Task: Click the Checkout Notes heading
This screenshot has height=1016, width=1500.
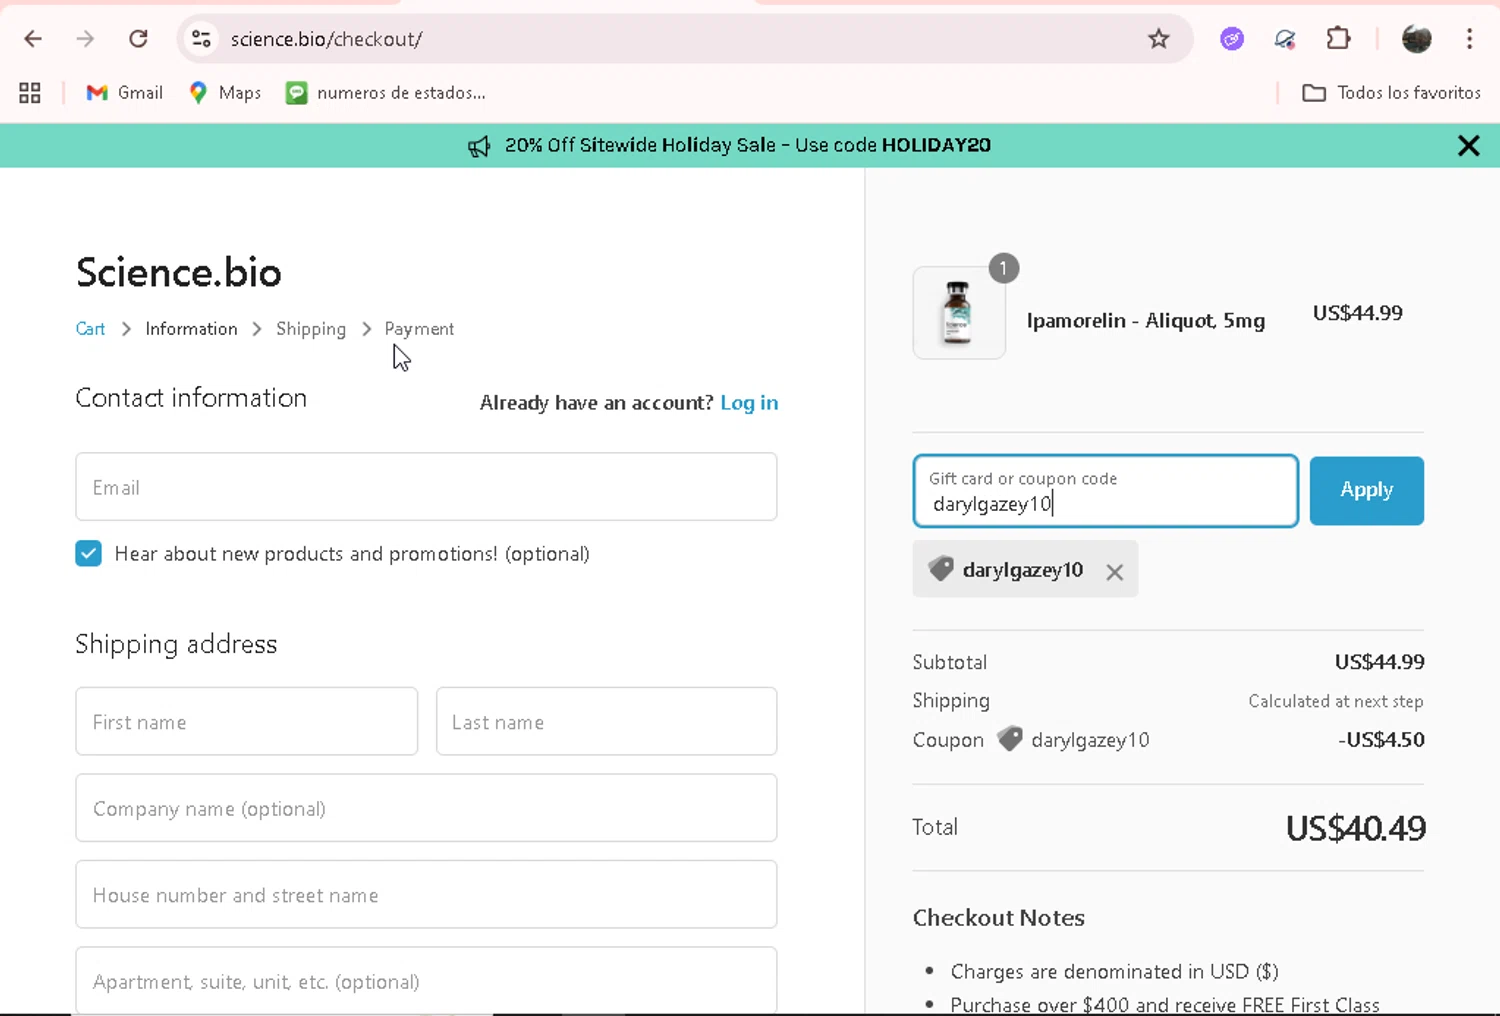Action: point(999,918)
